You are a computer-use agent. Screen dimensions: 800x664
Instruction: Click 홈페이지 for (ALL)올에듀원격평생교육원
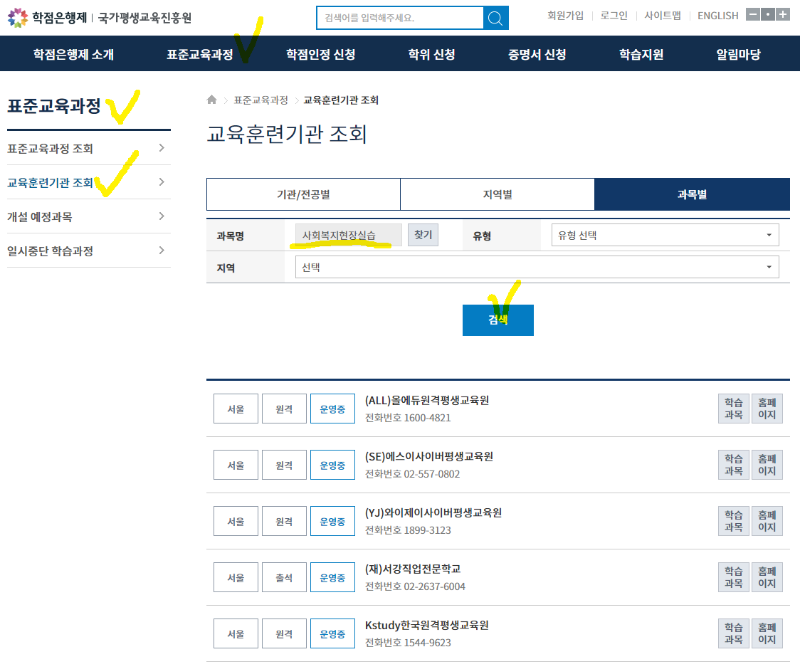tap(766, 408)
